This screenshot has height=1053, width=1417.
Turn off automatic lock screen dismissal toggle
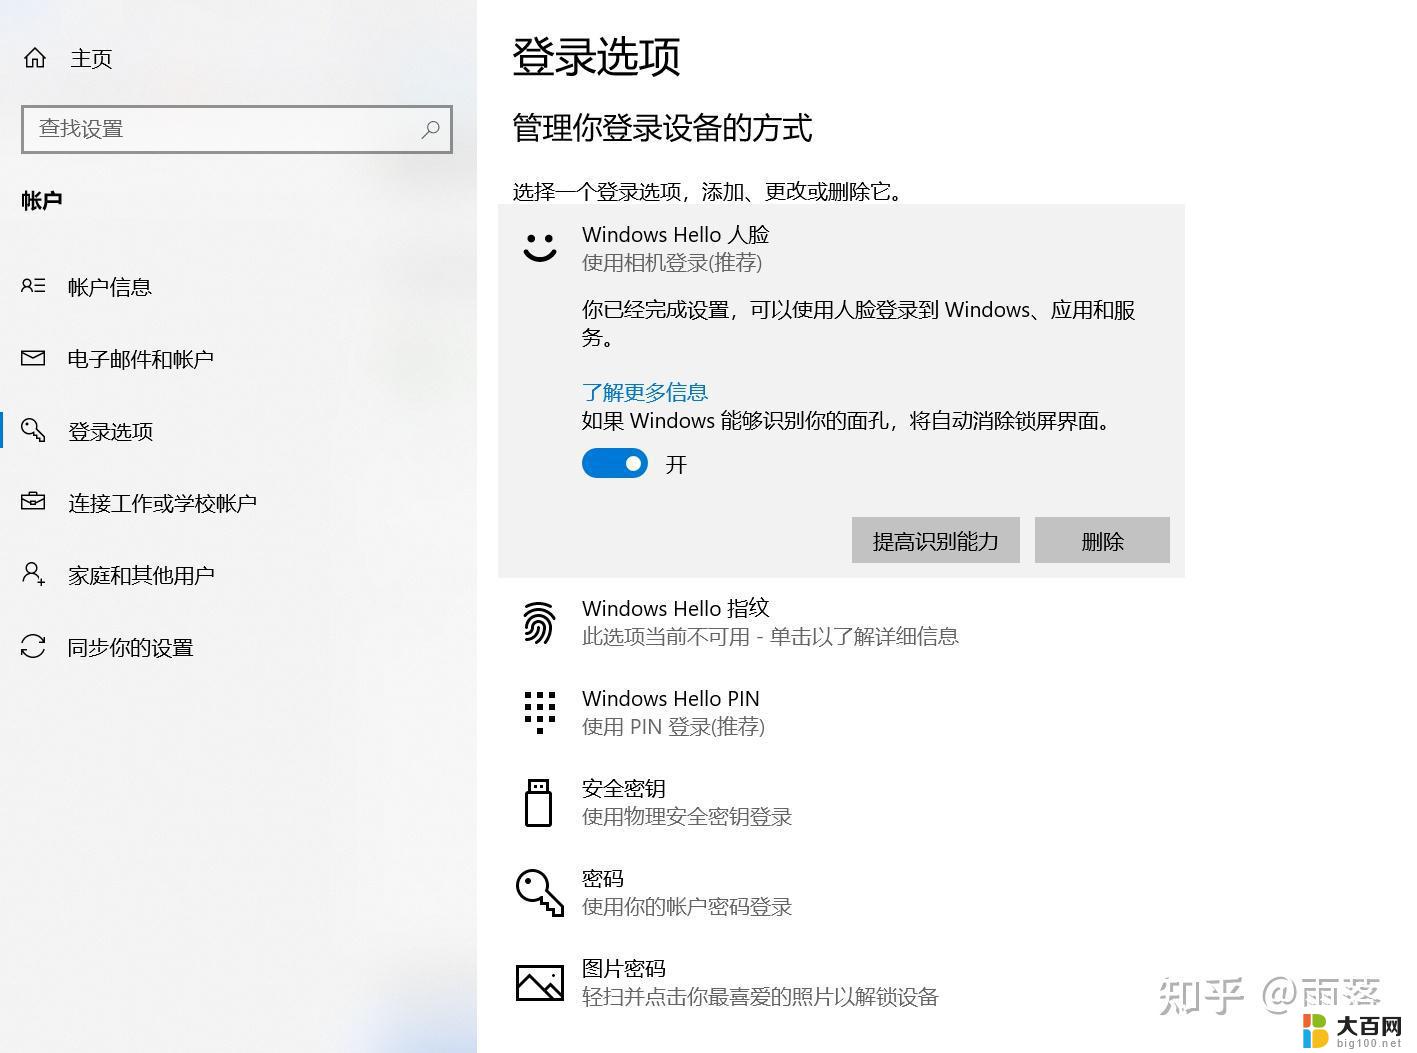(615, 463)
